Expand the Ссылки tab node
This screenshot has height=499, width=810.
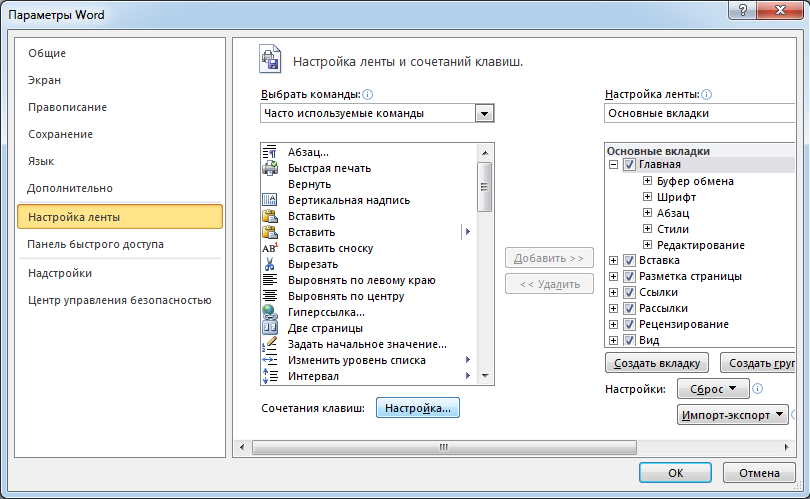(x=613, y=292)
